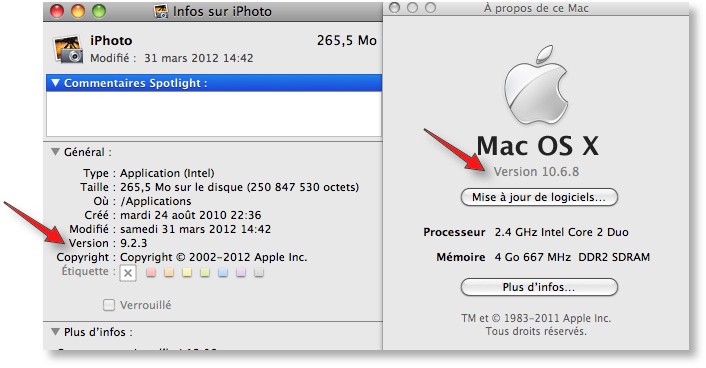Image resolution: width=706 pixels, height=368 pixels.
Task: Collapse the Commentaires Spotlight section
Action: click(55, 83)
